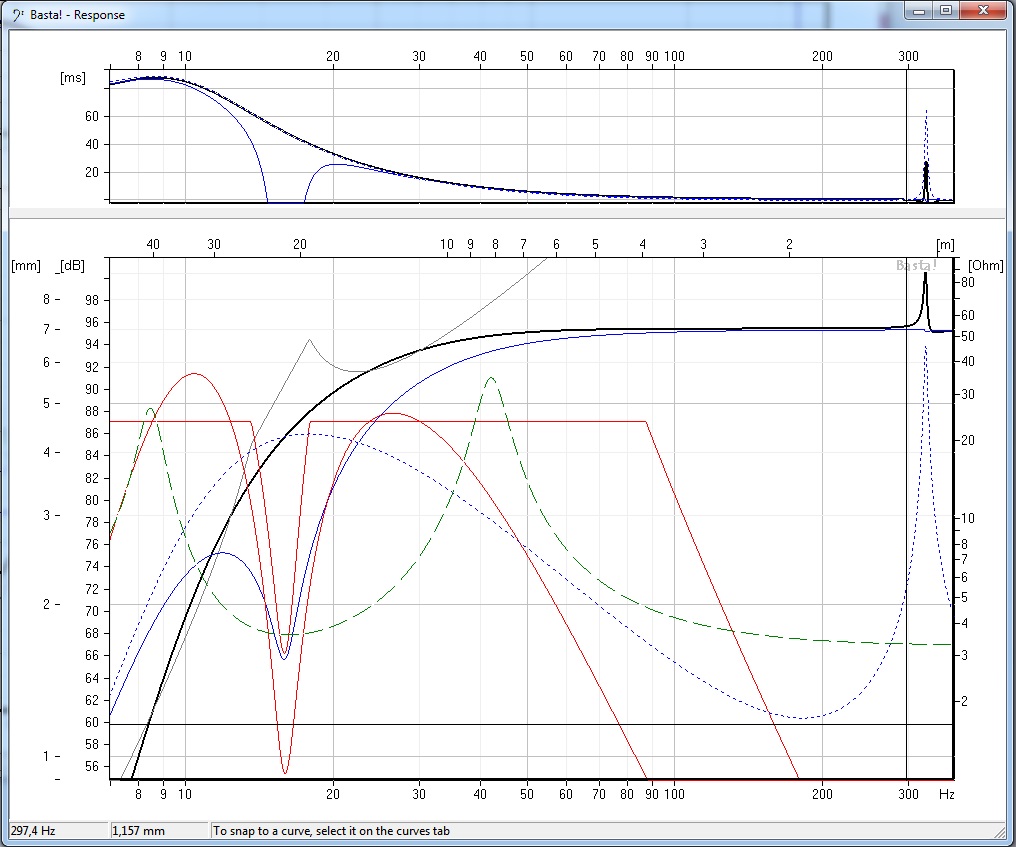Click the Basta! bass clef title icon

(x=17, y=14)
